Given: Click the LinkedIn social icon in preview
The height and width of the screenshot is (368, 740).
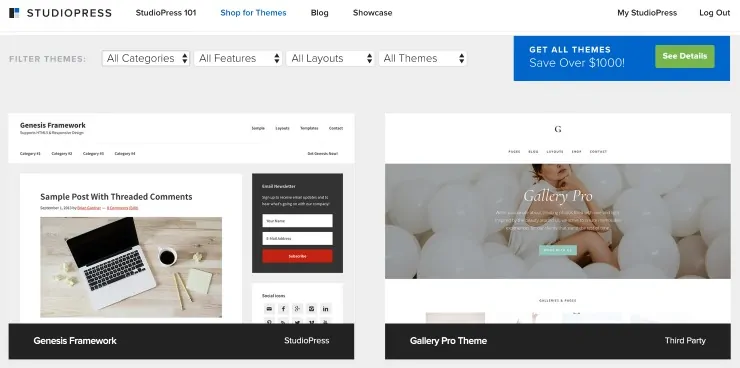Looking at the screenshot, I should tap(326, 309).
